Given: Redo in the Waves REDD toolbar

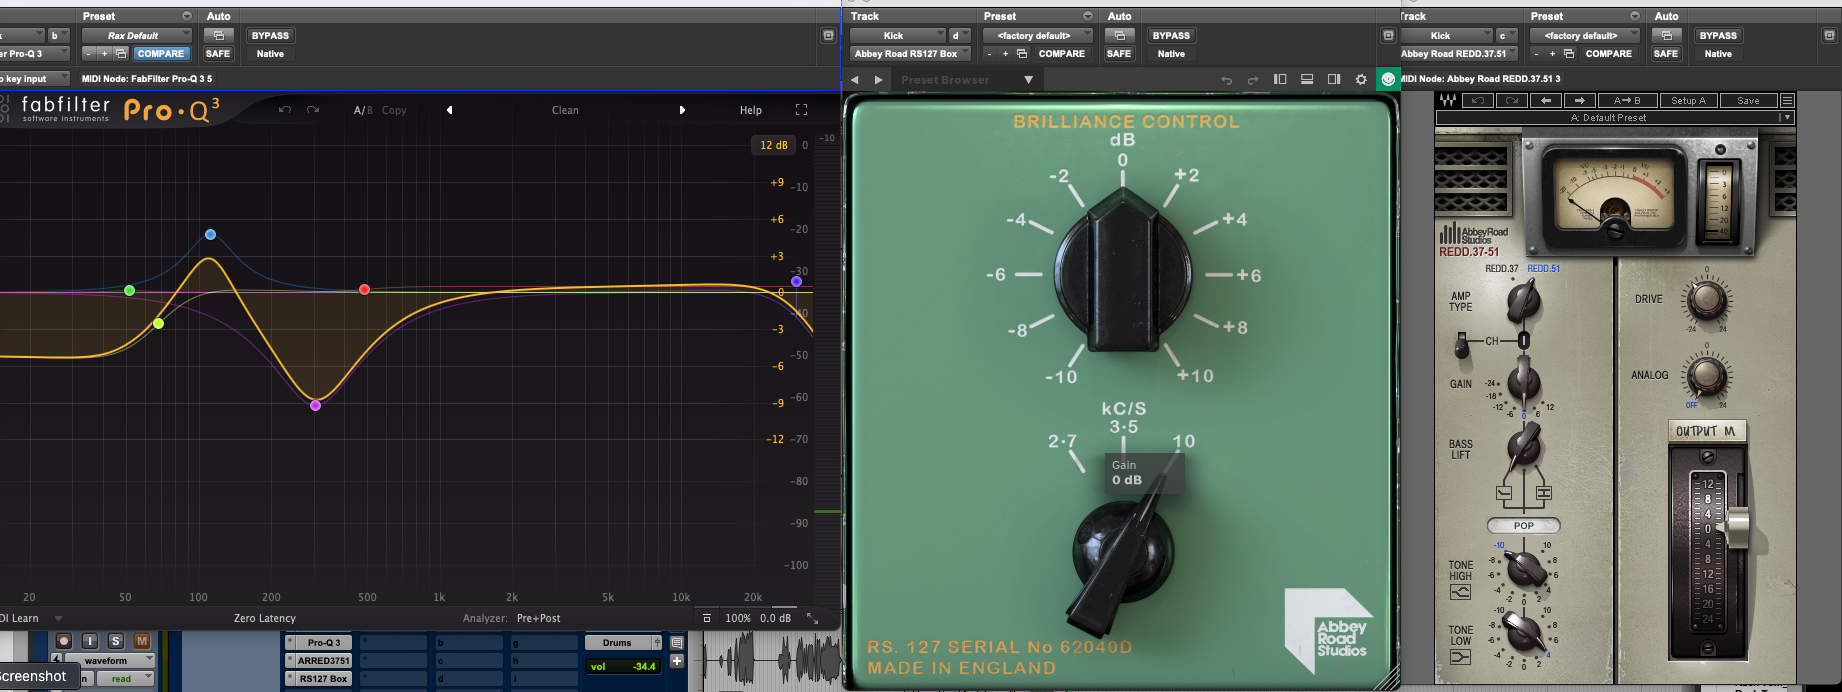Looking at the screenshot, I should pos(1512,100).
